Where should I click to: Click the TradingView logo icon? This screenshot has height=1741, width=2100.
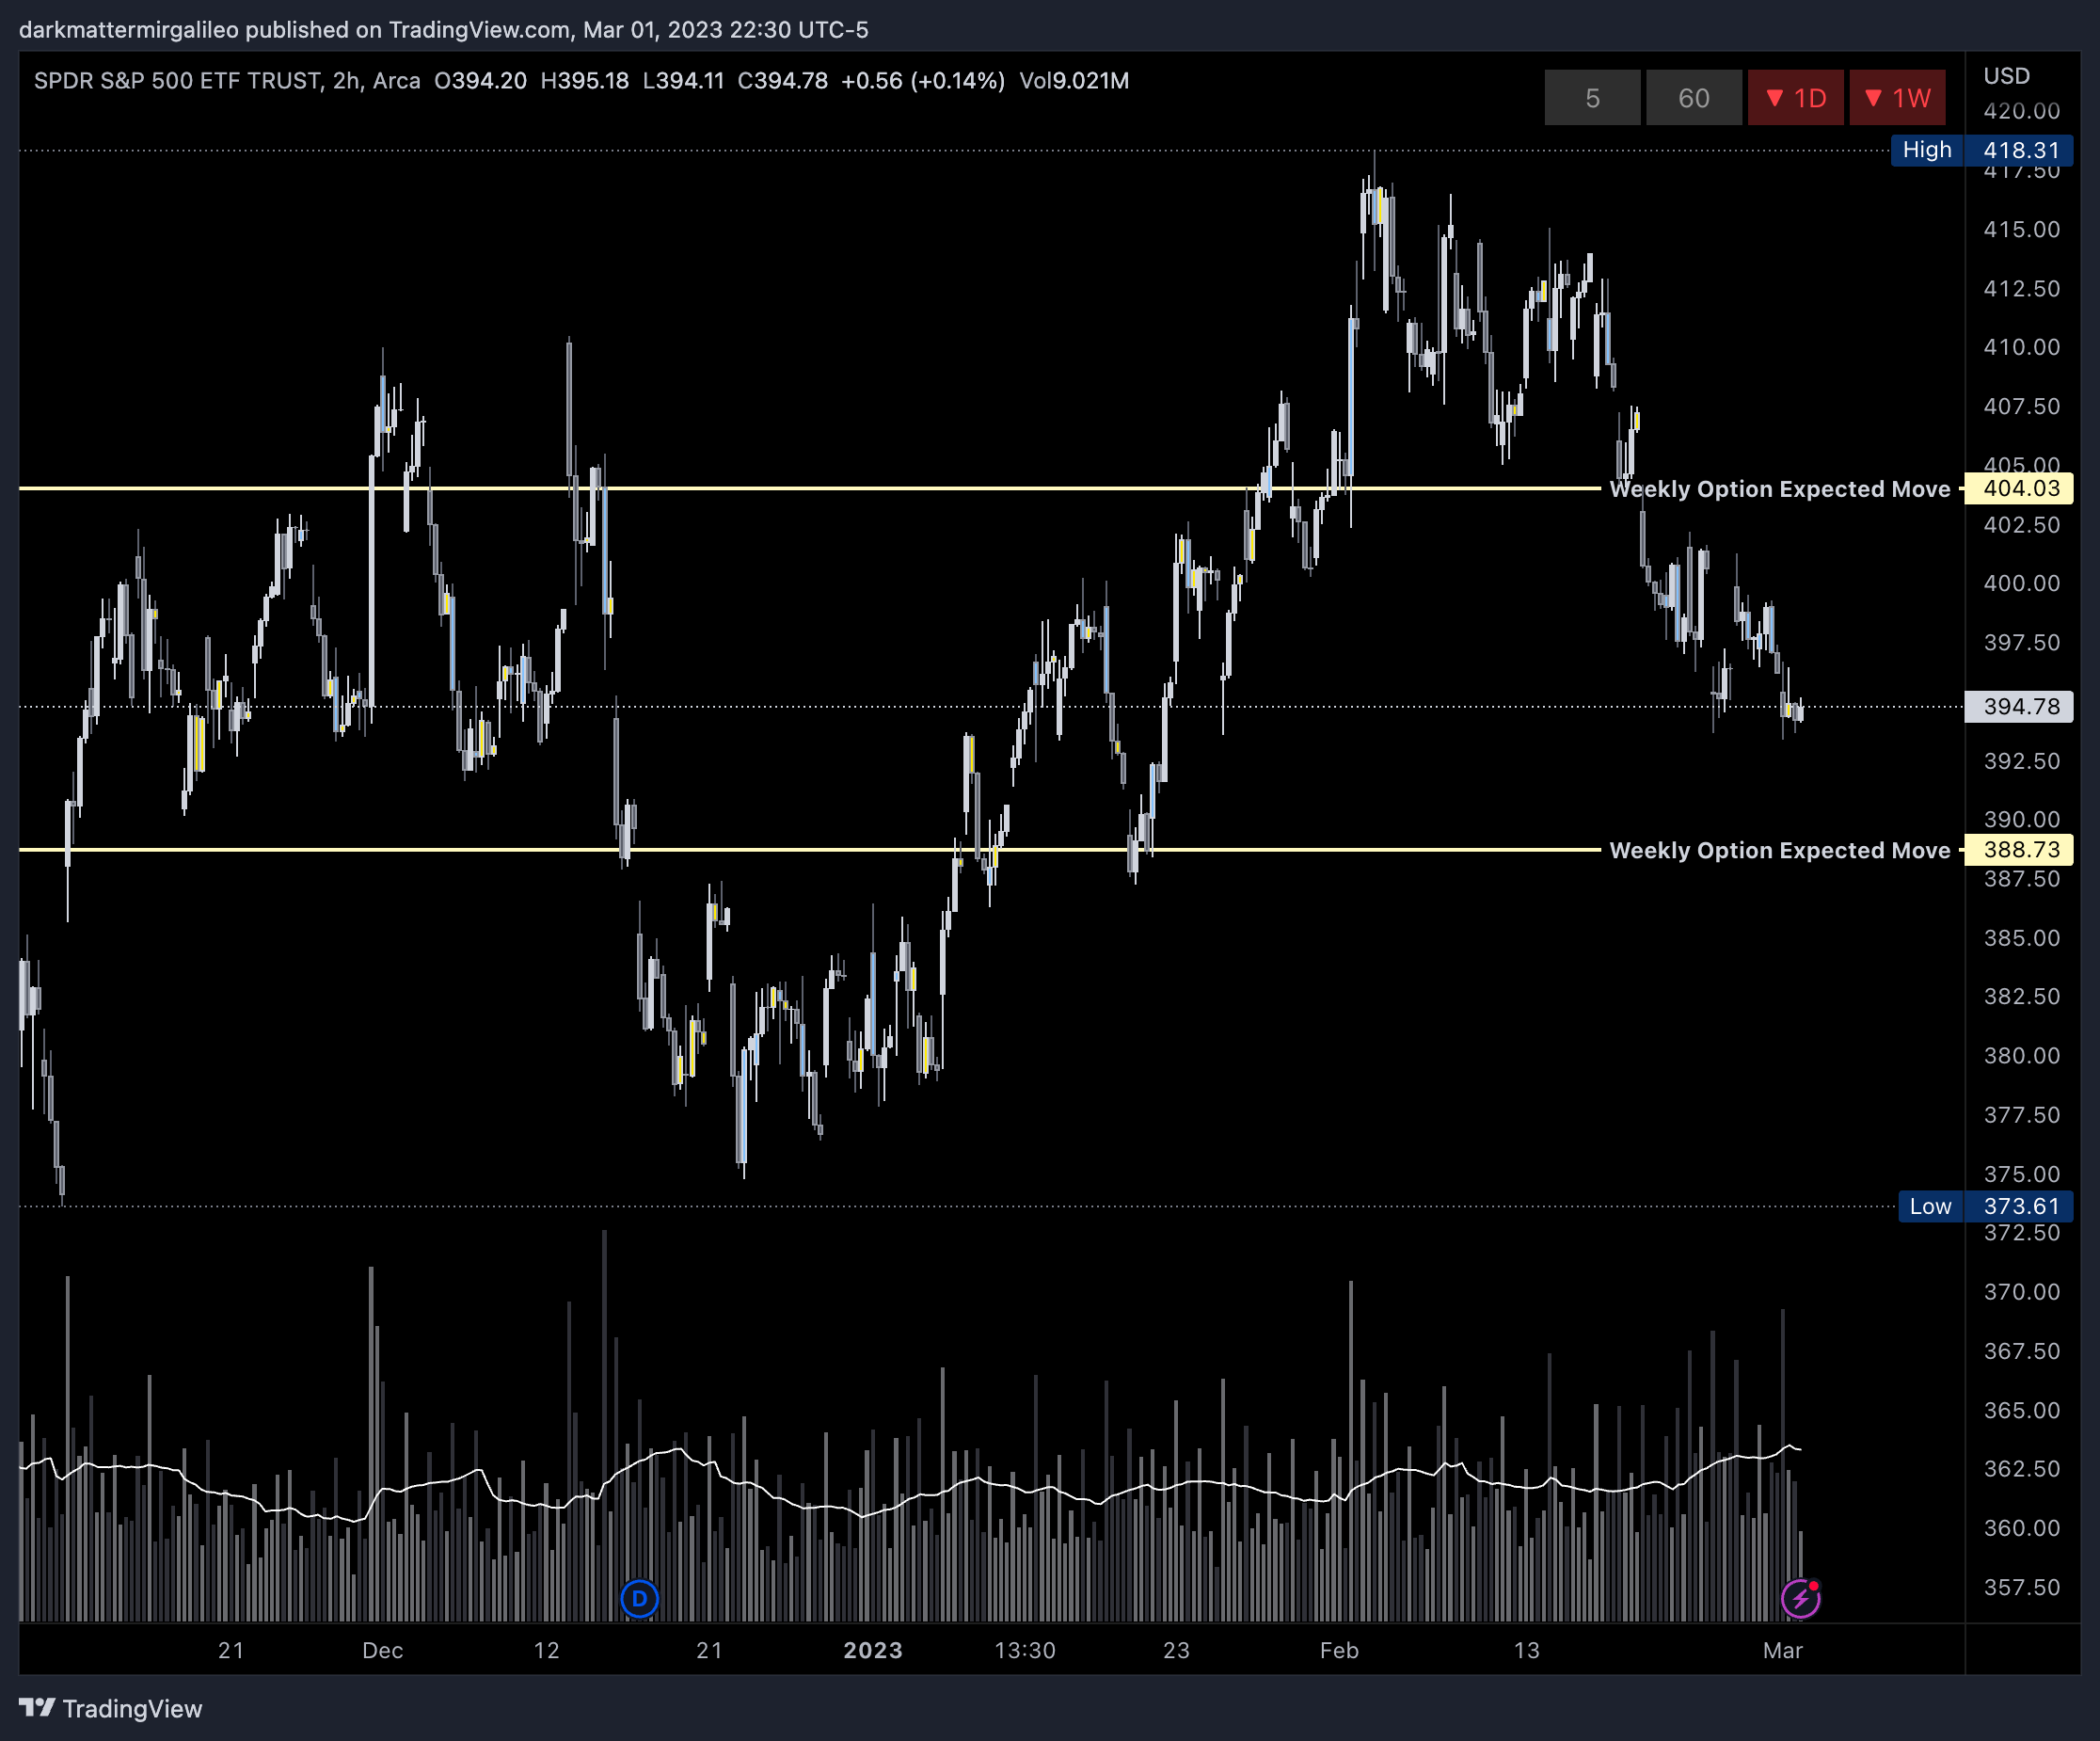pyautogui.click(x=37, y=1707)
